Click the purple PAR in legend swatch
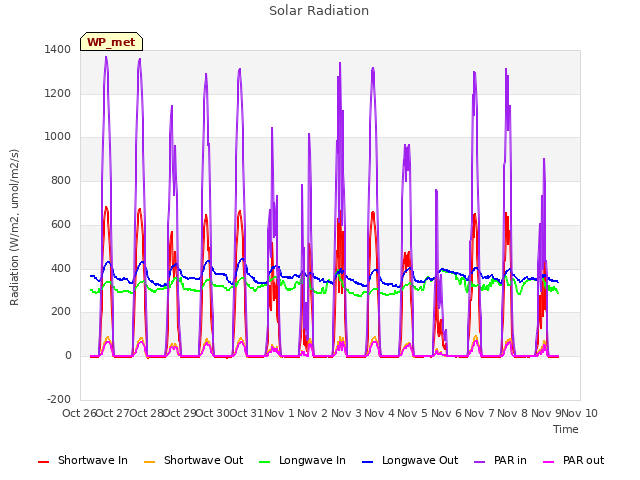640x480 pixels. (480, 462)
